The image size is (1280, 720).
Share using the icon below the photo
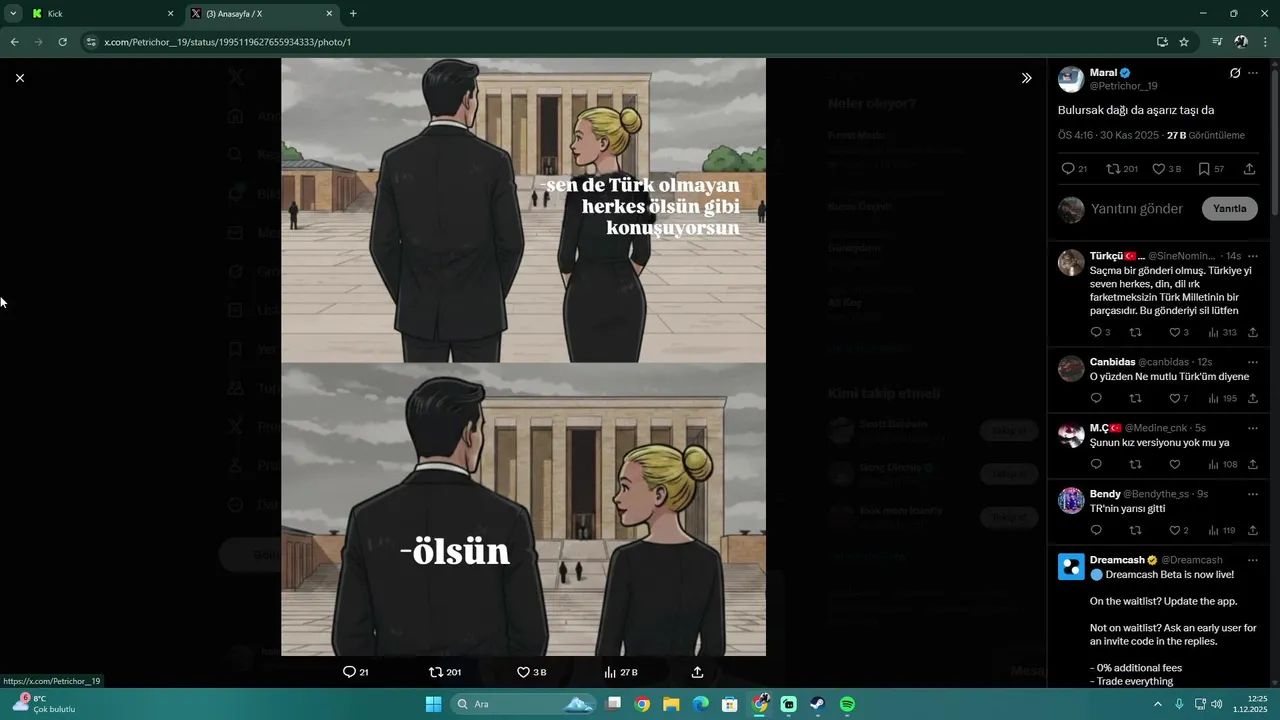[x=697, y=672]
